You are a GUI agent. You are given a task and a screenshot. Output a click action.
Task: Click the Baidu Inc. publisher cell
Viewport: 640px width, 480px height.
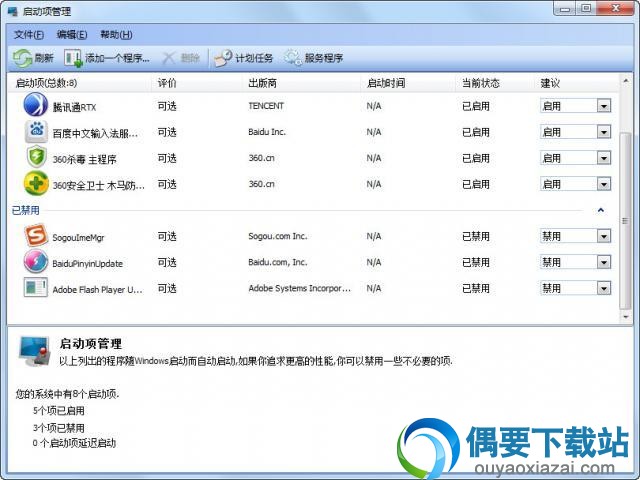click(267, 132)
